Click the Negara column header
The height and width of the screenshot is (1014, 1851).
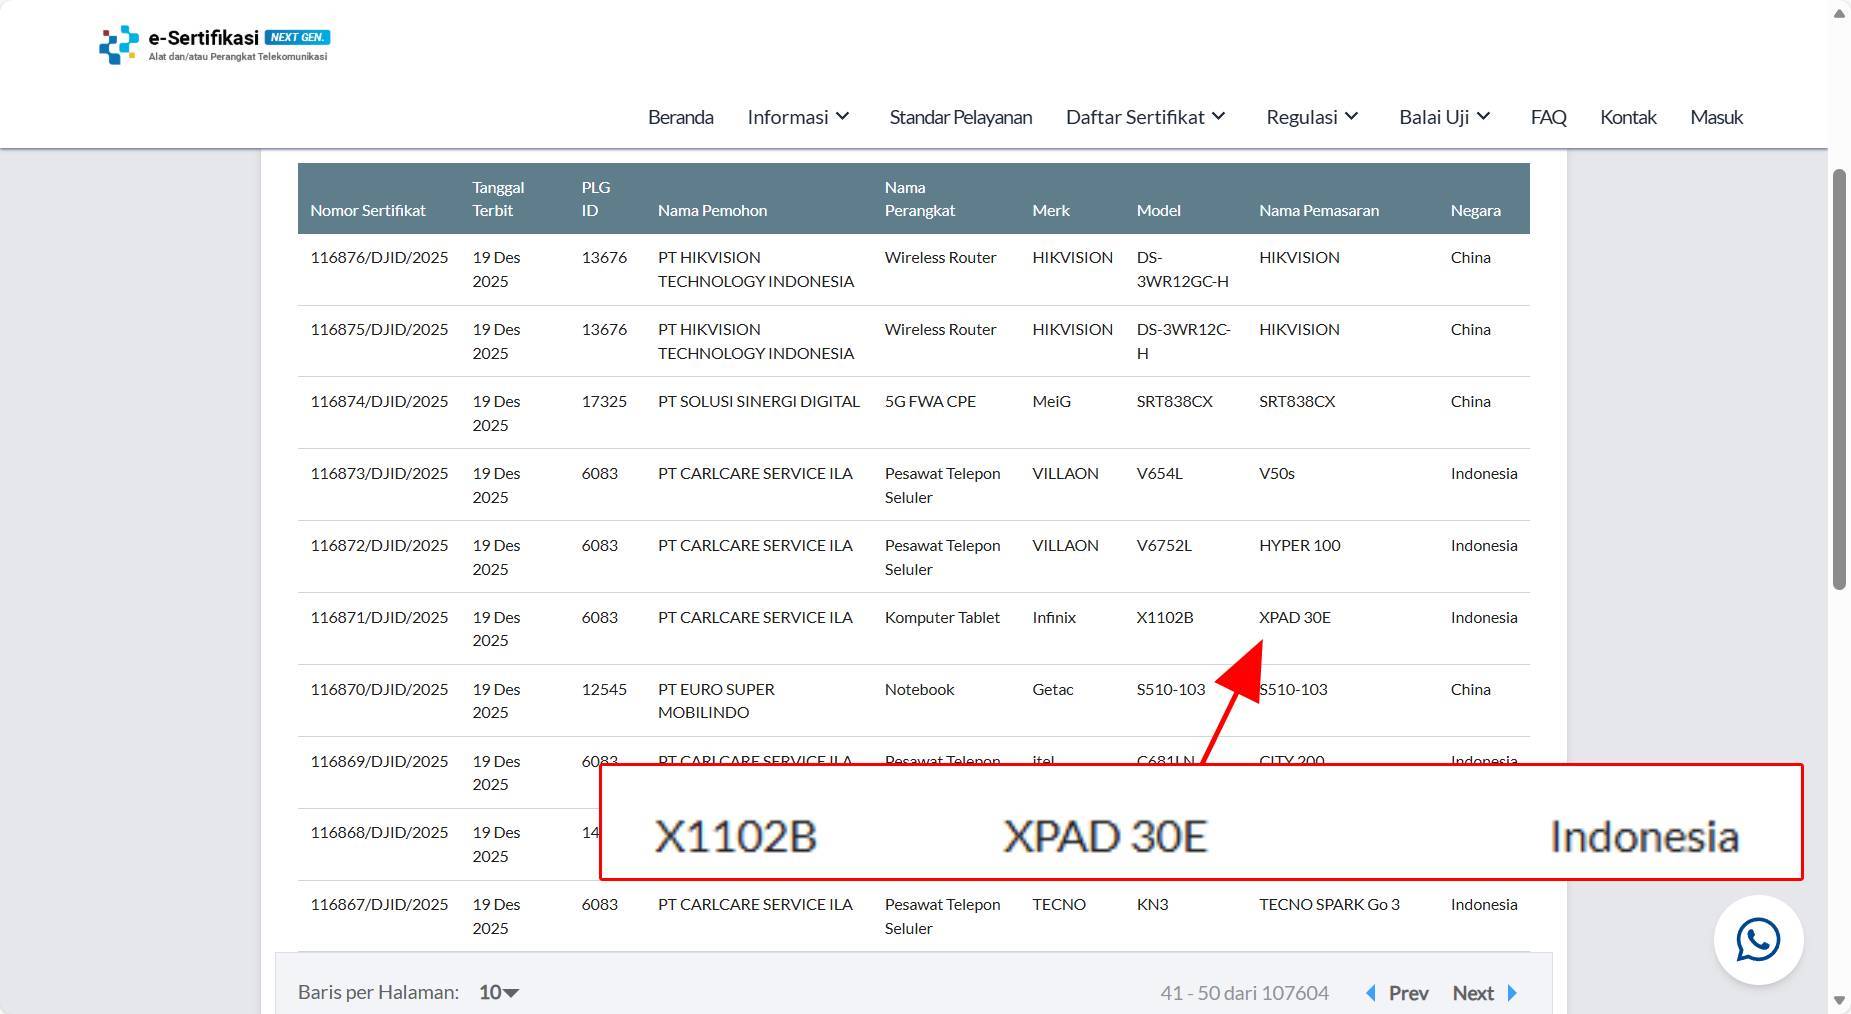point(1475,210)
